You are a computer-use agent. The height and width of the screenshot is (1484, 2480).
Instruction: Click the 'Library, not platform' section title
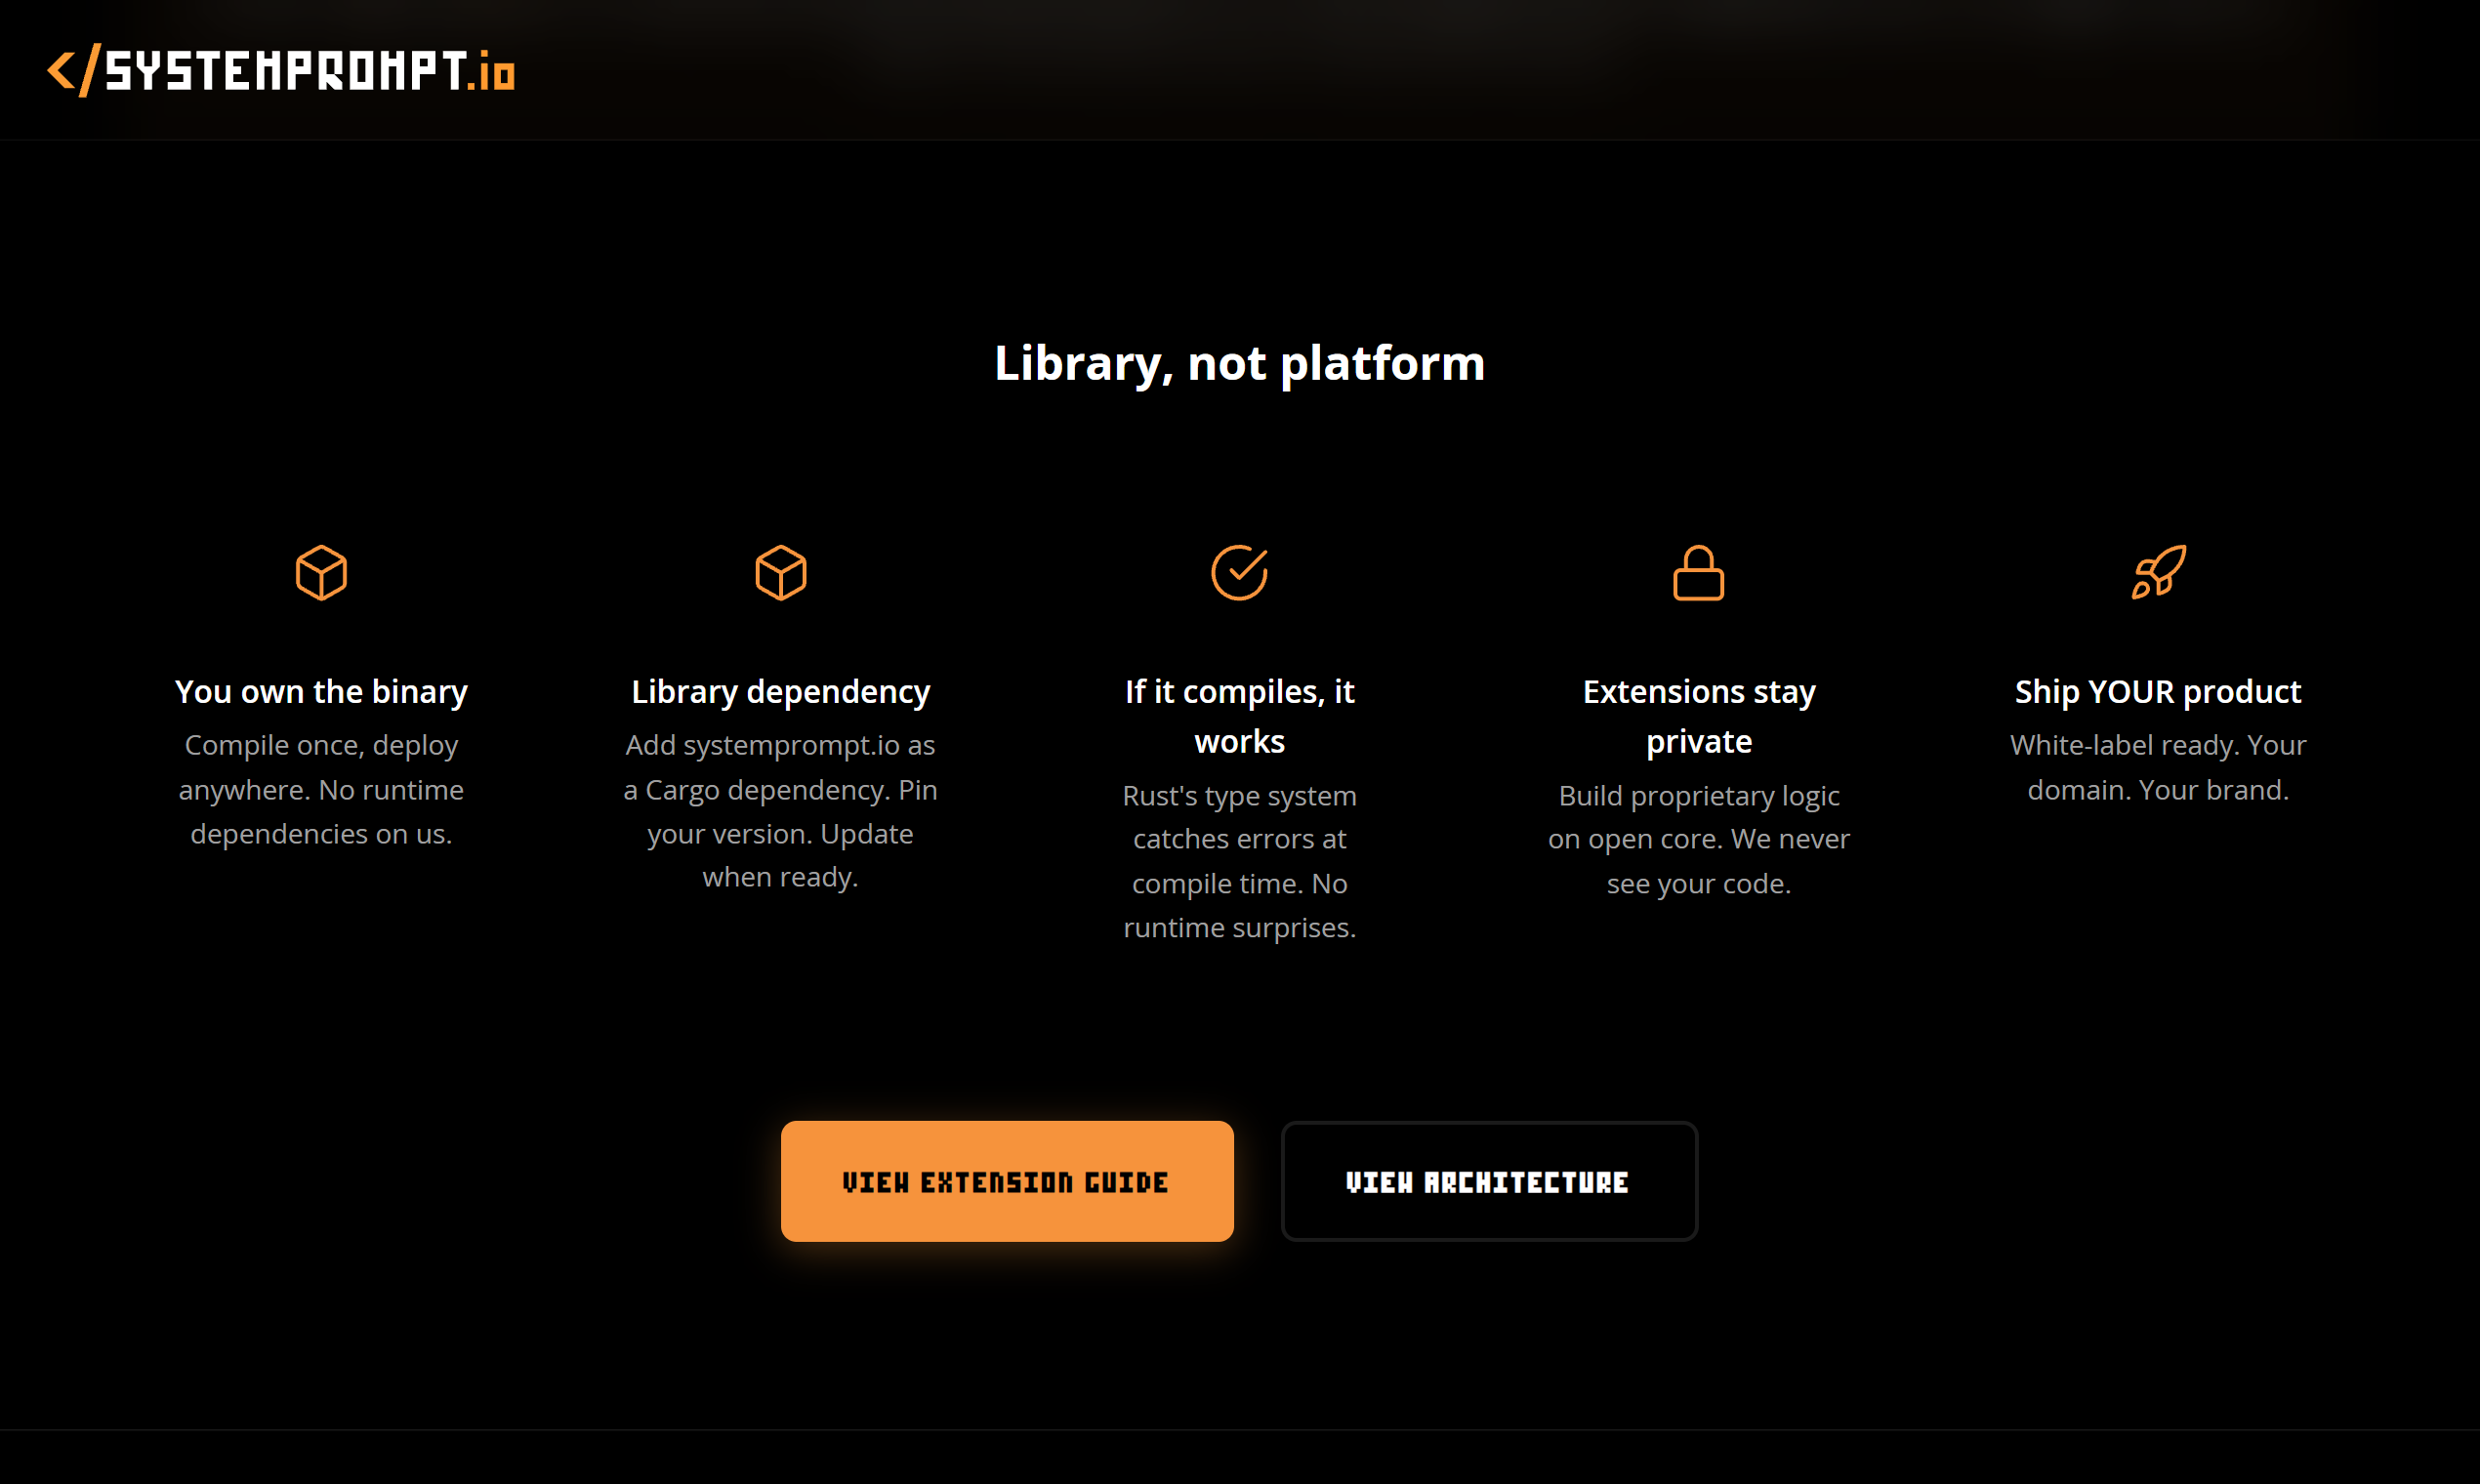pyautogui.click(x=1239, y=363)
